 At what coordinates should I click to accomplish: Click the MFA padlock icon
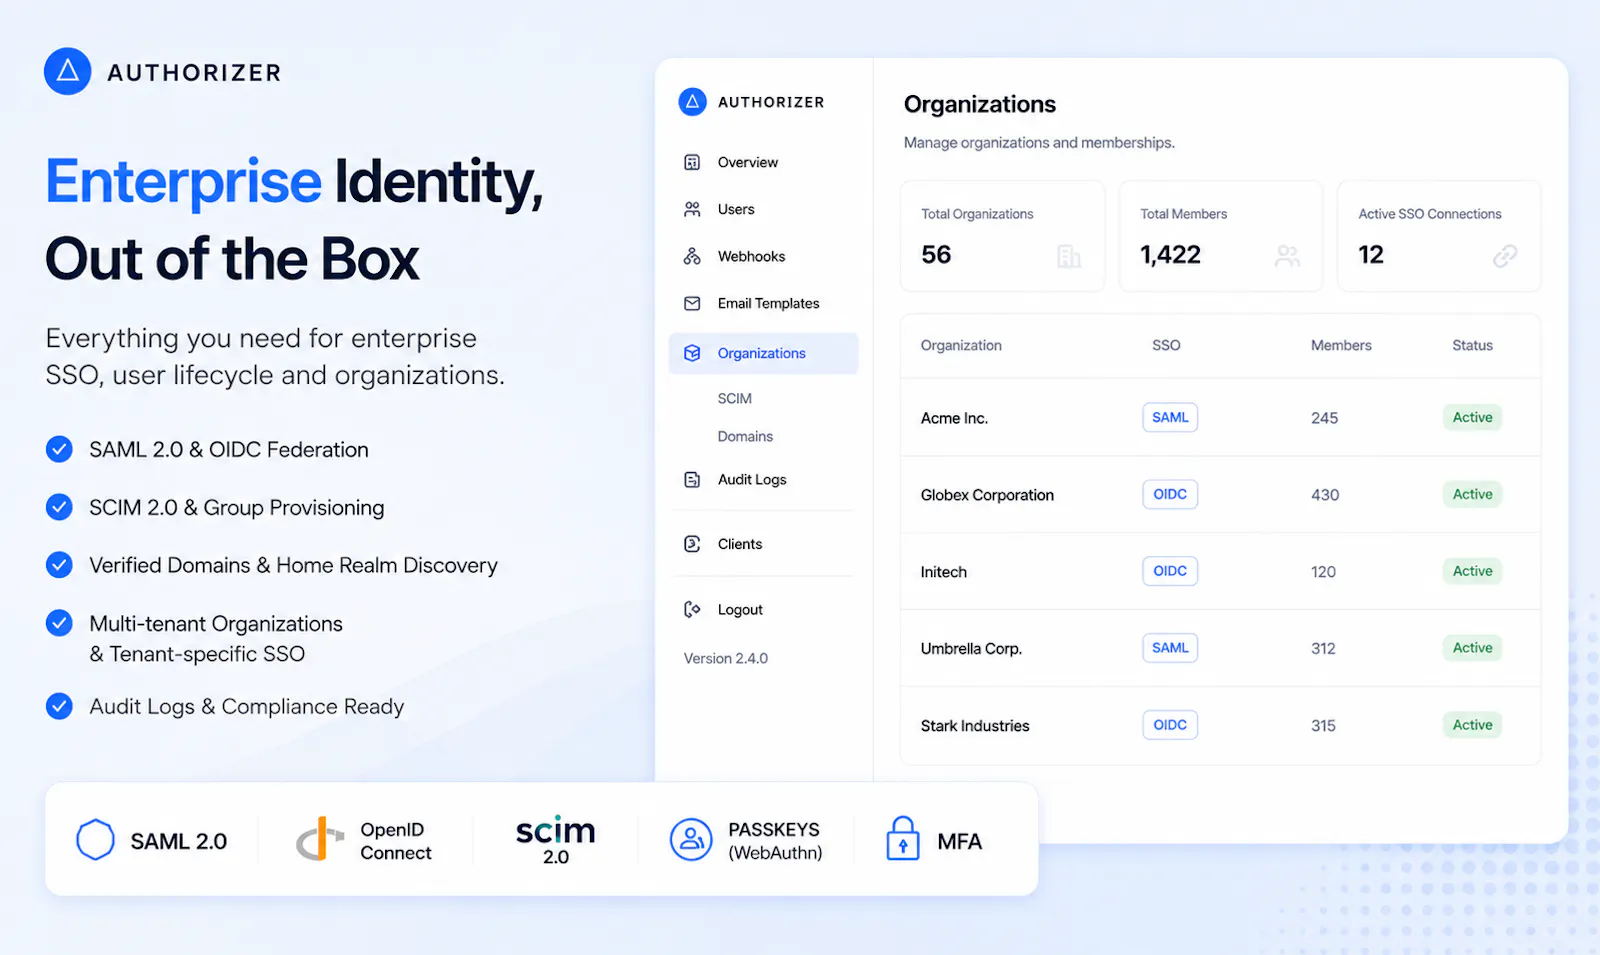point(903,838)
